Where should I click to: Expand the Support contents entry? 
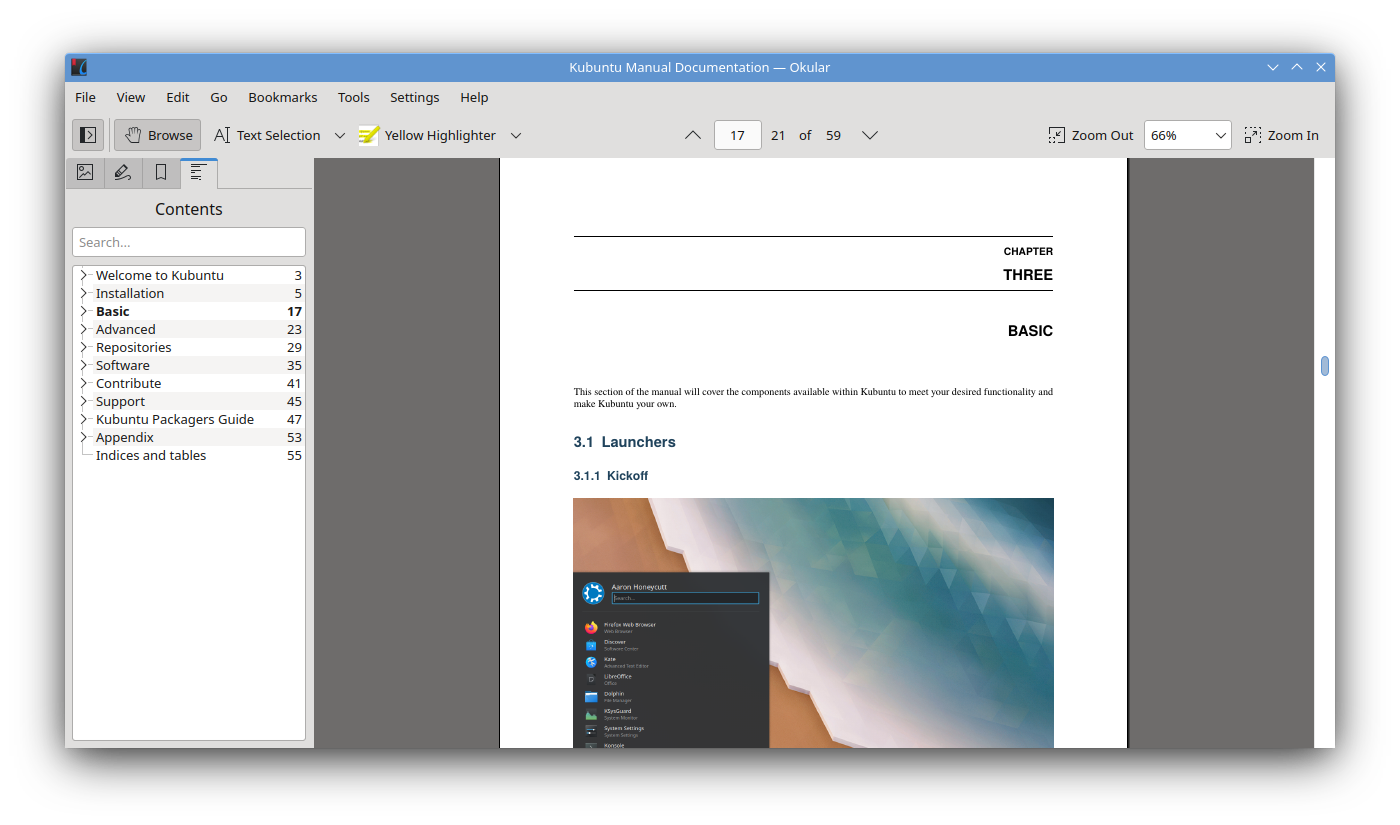coord(84,401)
